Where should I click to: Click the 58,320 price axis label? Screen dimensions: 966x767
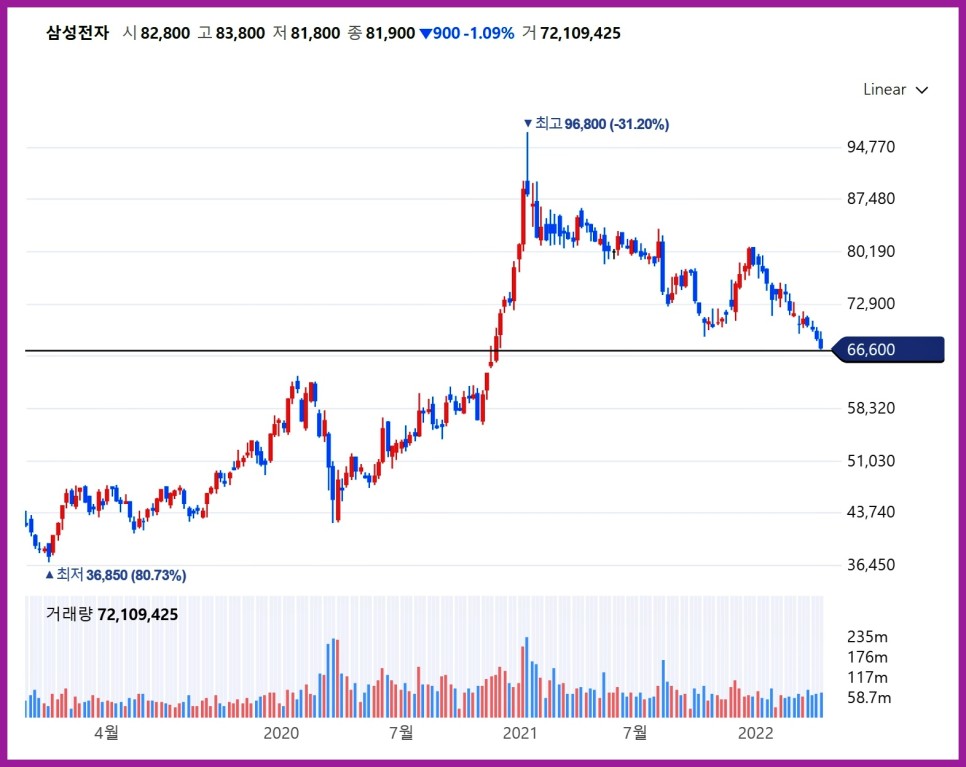pos(871,408)
